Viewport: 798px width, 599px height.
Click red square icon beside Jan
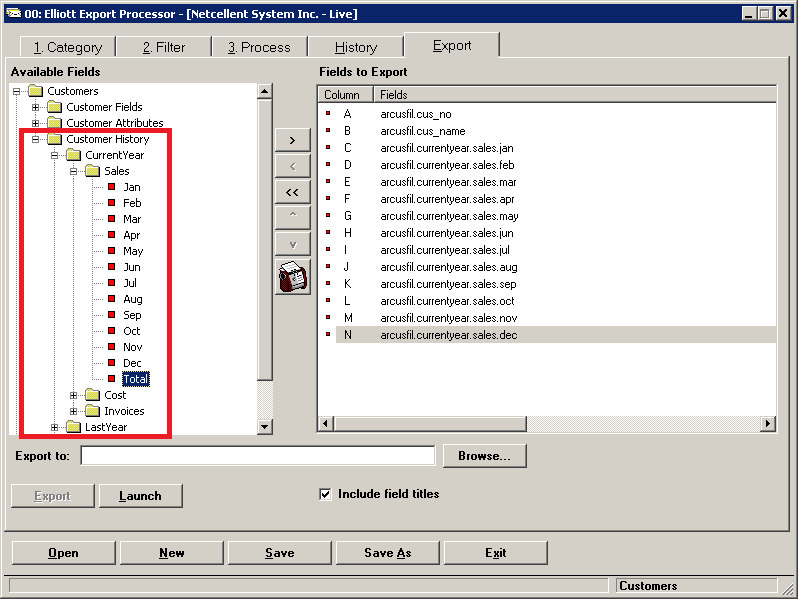coord(111,187)
